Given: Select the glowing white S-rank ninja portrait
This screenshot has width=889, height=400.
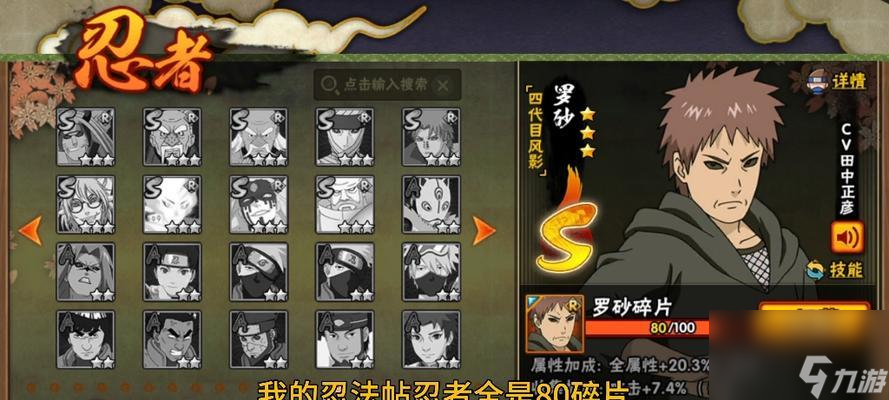Looking at the screenshot, I should [x=172, y=205].
